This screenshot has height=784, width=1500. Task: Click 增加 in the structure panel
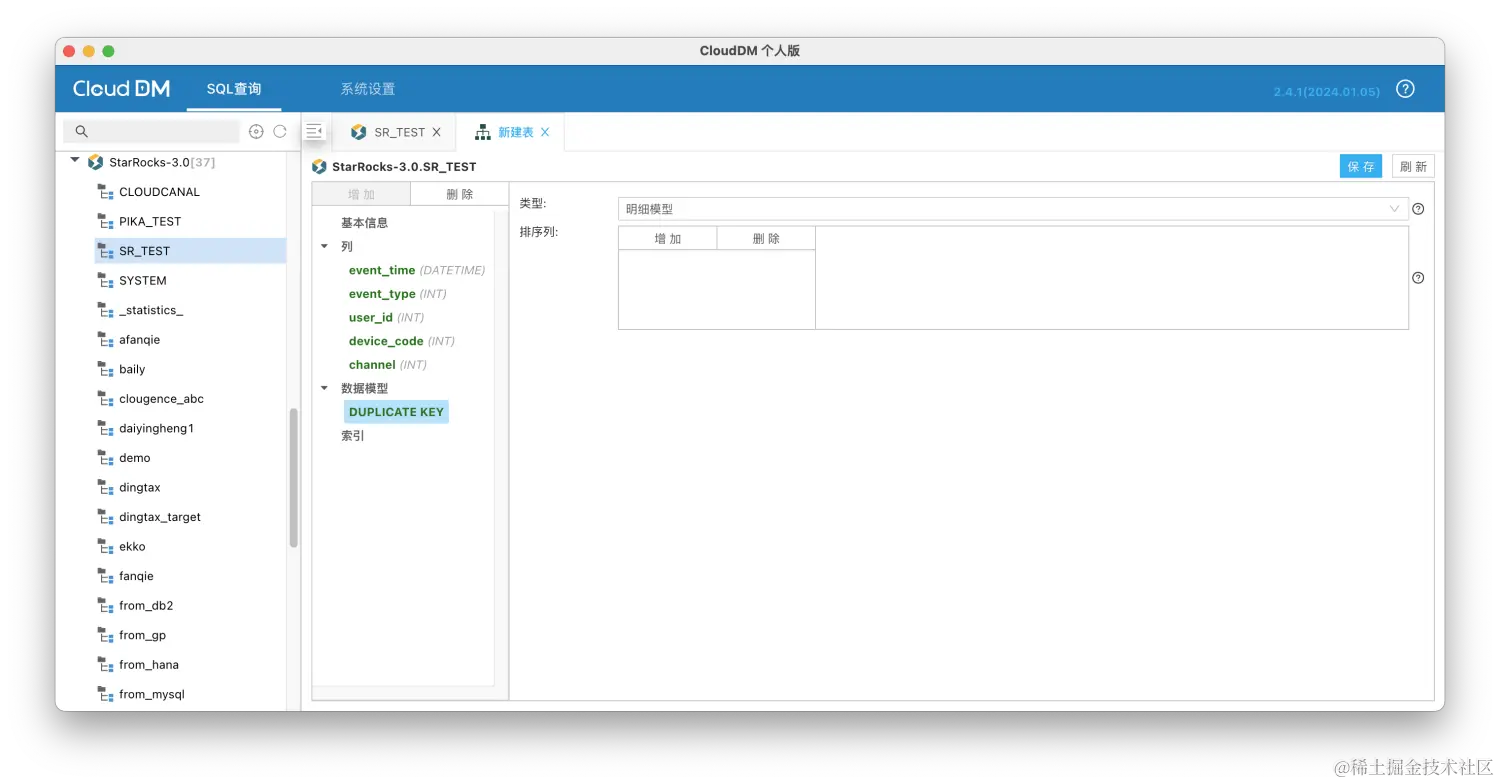pyautogui.click(x=361, y=194)
